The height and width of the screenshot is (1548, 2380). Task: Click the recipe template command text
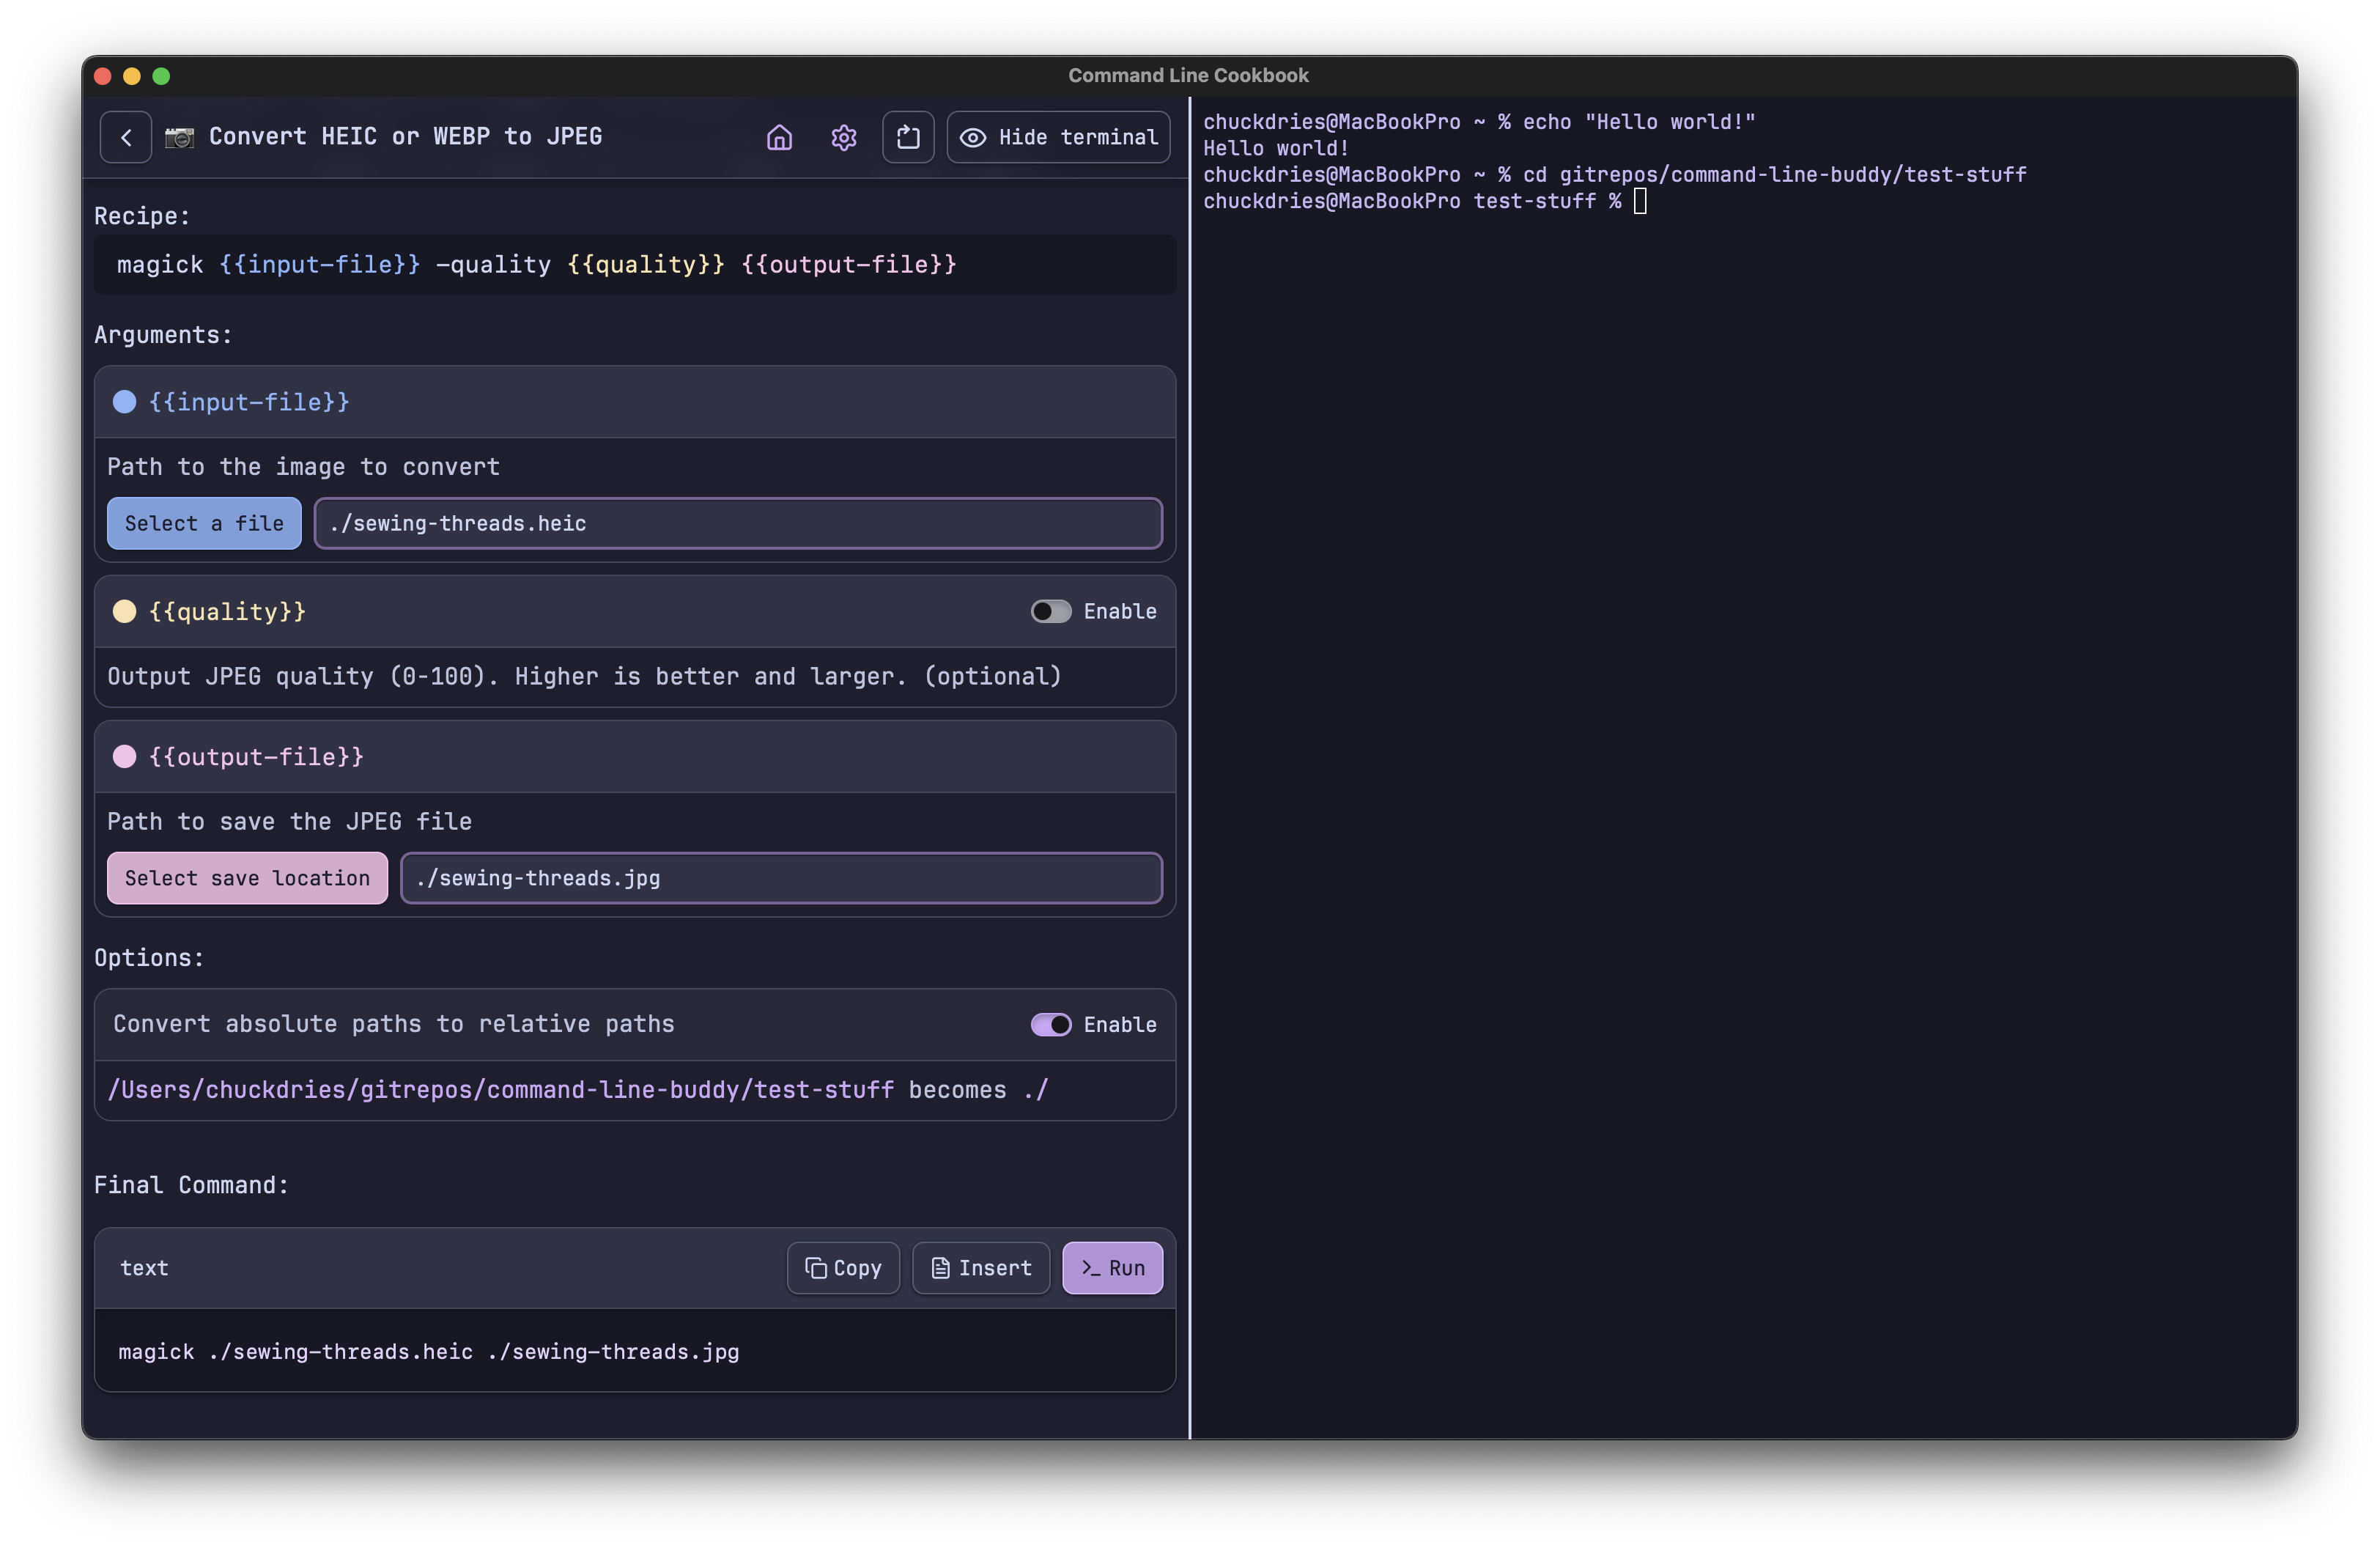tap(536, 264)
